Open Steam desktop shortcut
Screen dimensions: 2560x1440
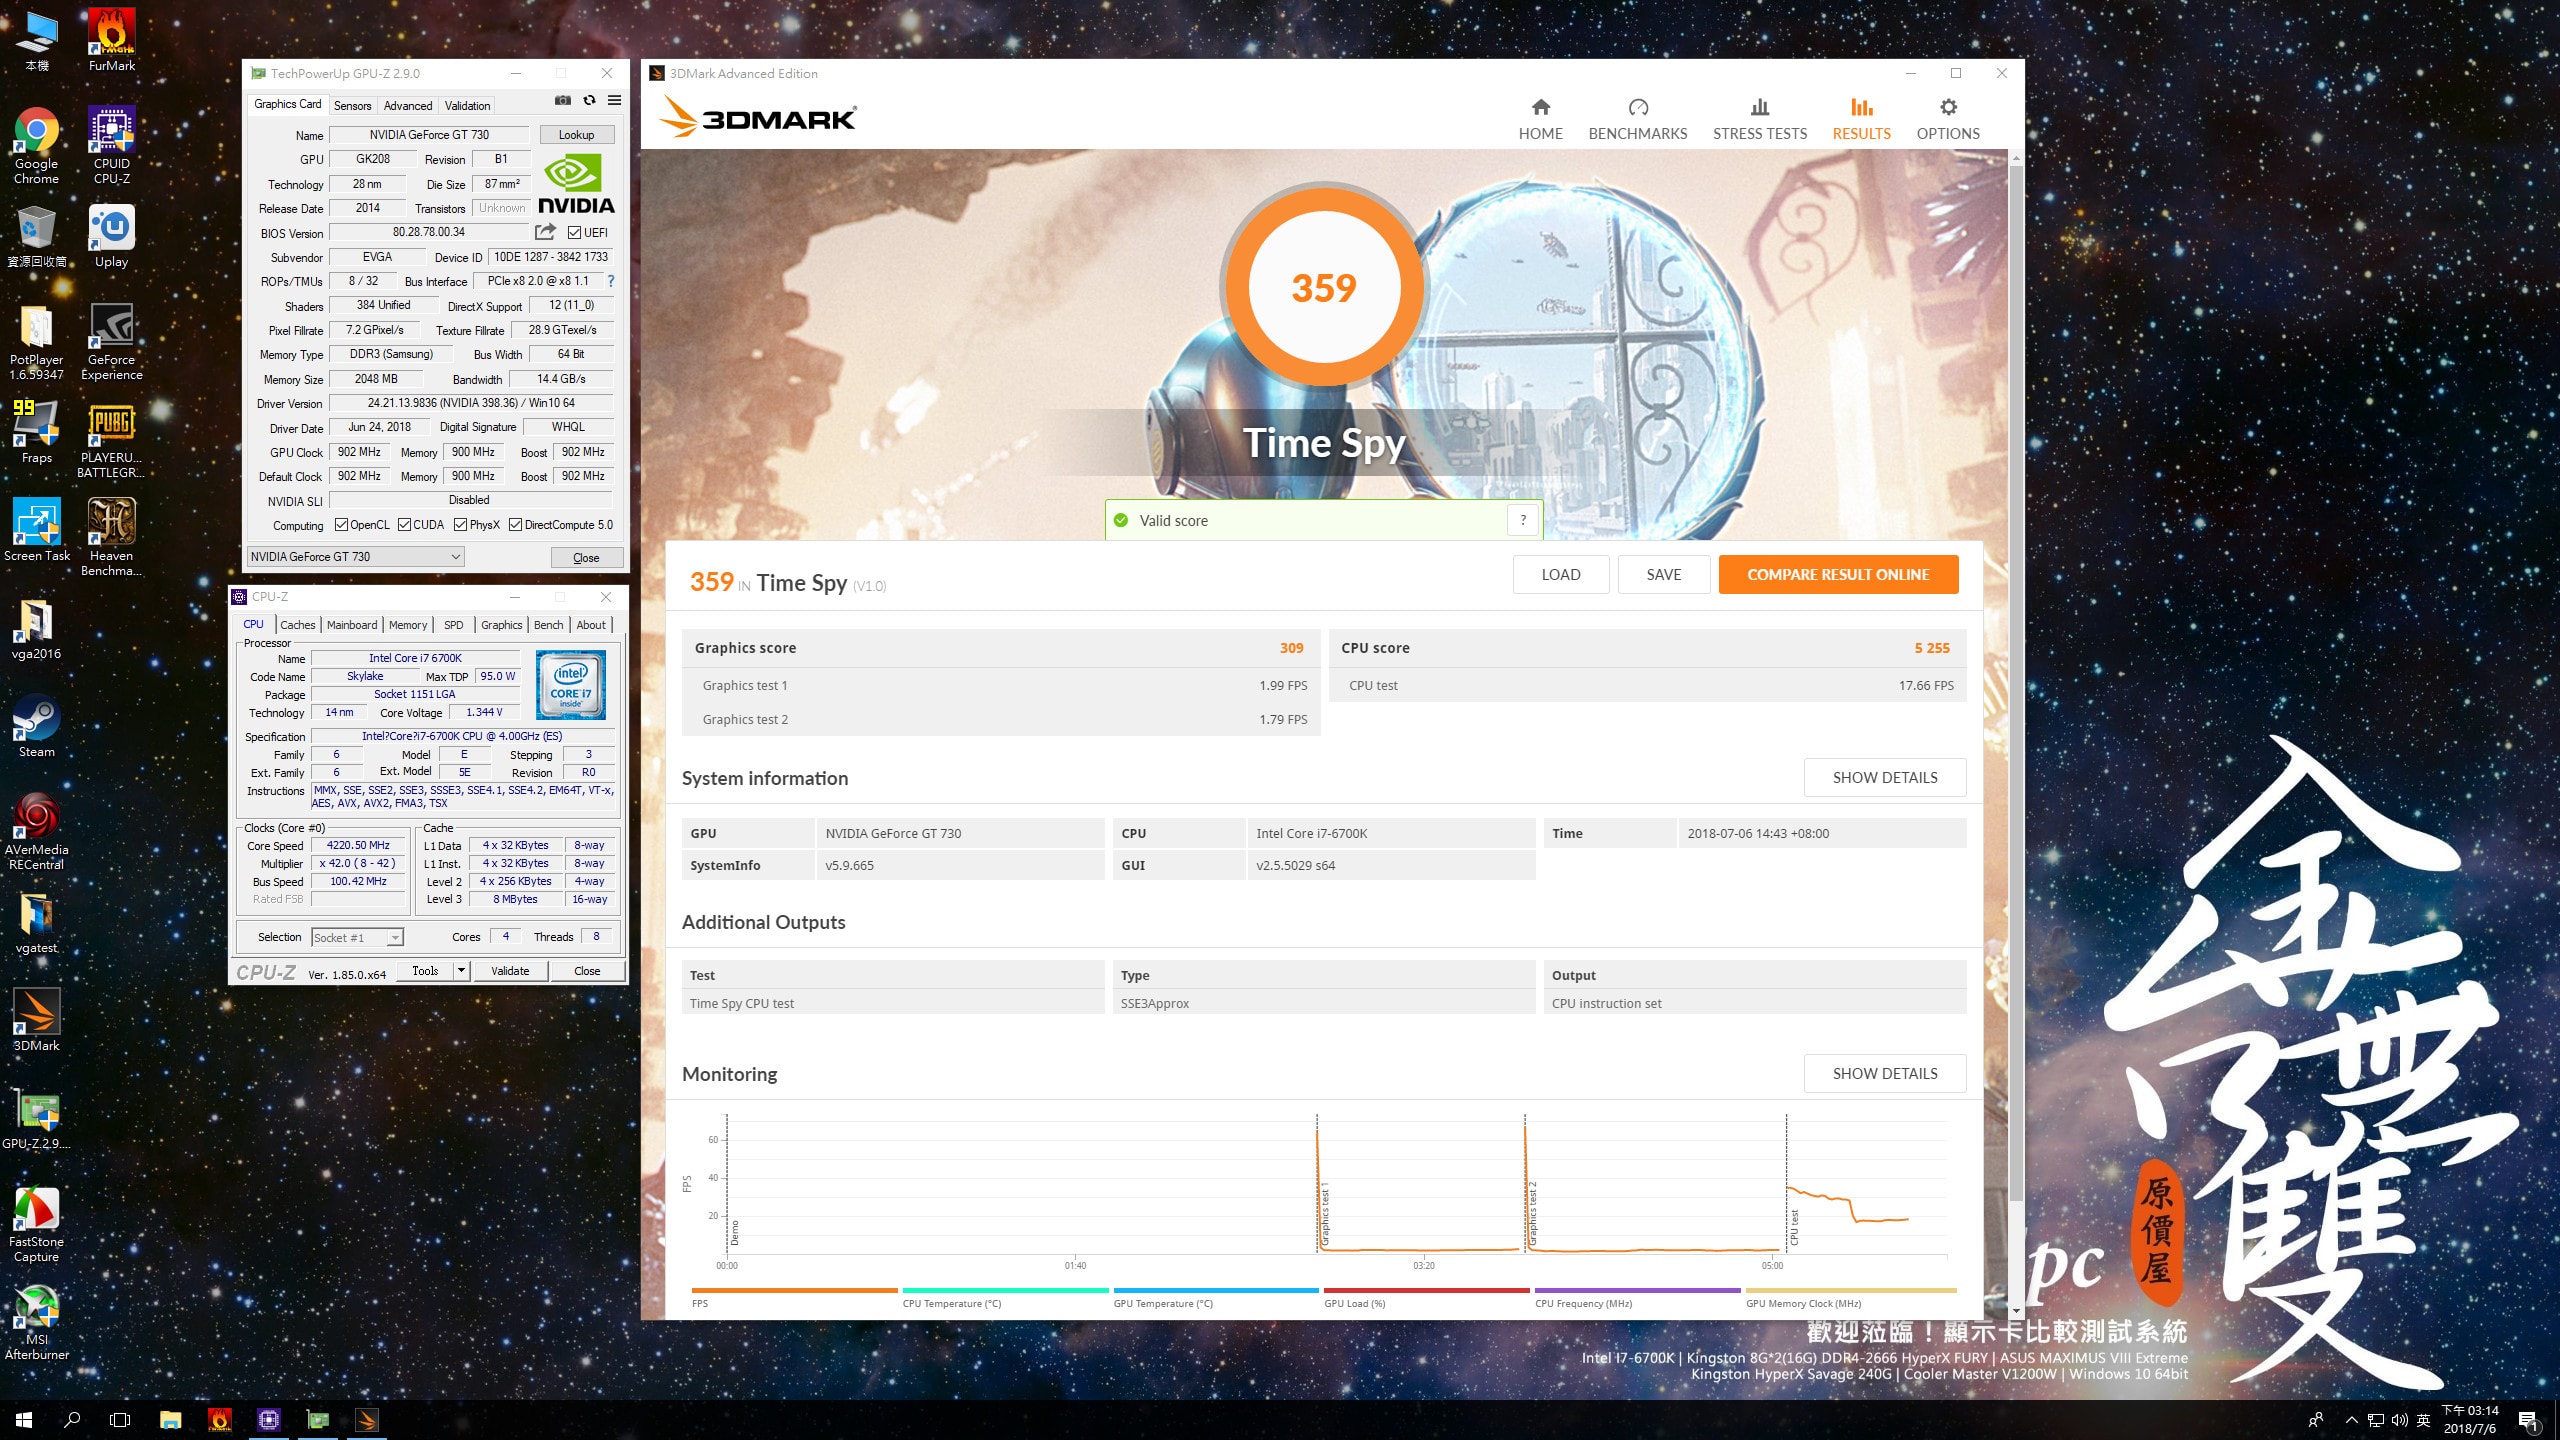(36, 726)
